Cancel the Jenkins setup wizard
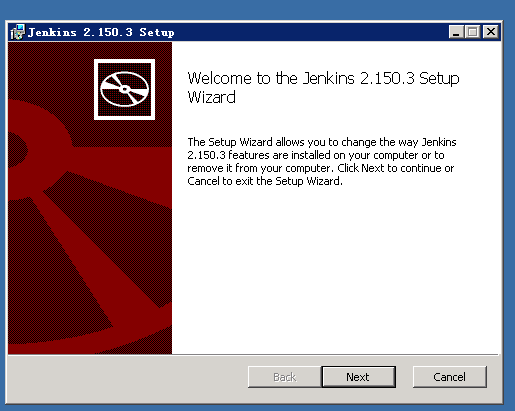 (x=450, y=377)
